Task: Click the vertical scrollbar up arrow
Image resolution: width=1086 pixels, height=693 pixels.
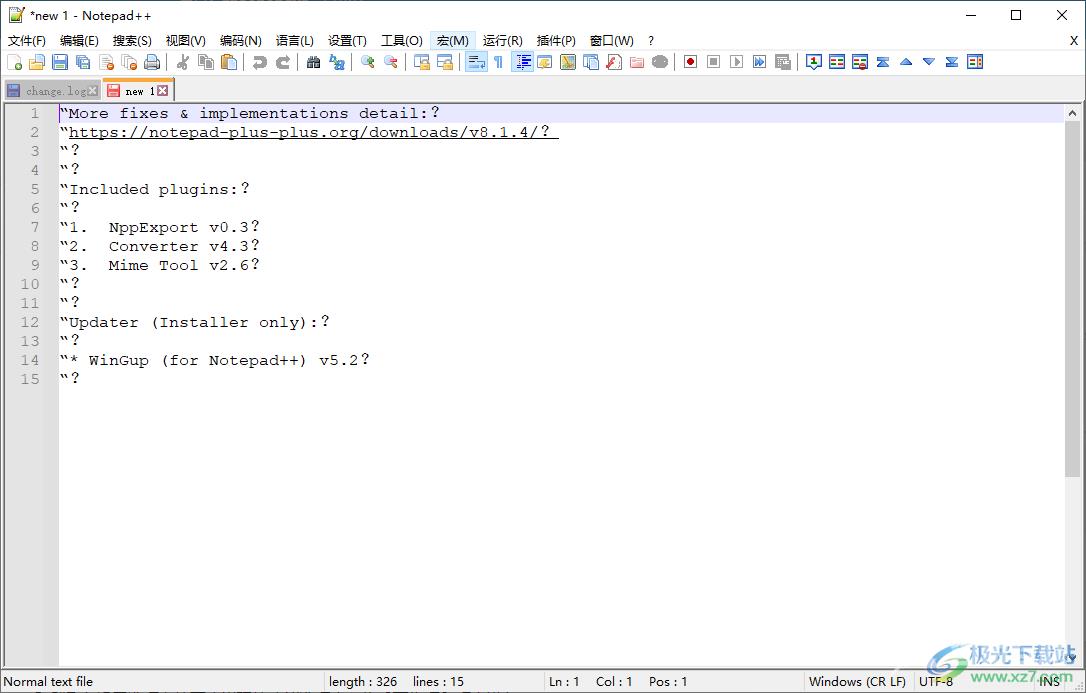Action: click(1072, 113)
